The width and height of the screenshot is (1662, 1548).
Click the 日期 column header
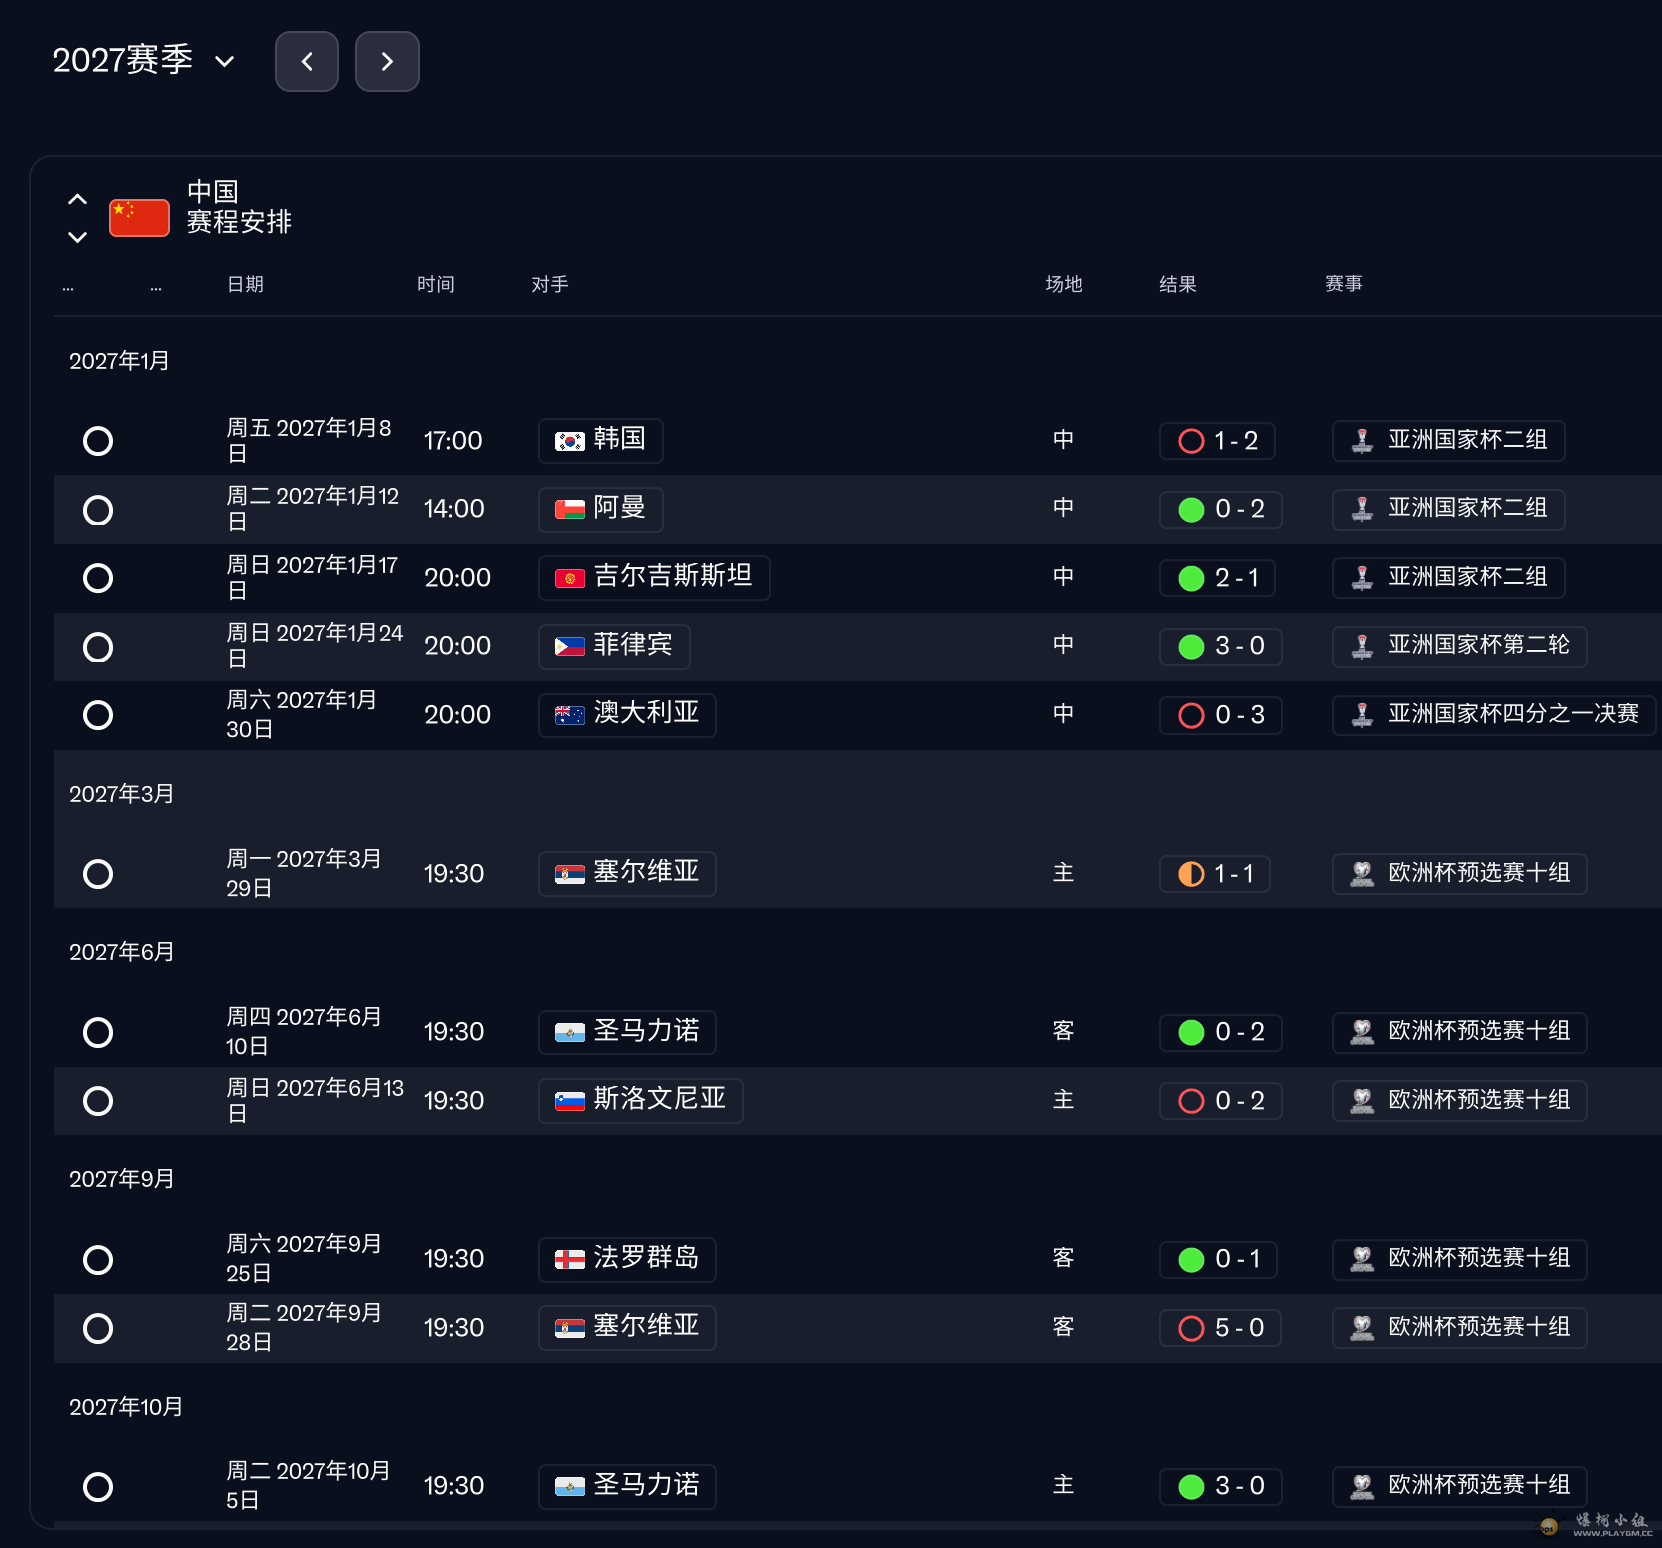pyautogui.click(x=245, y=285)
